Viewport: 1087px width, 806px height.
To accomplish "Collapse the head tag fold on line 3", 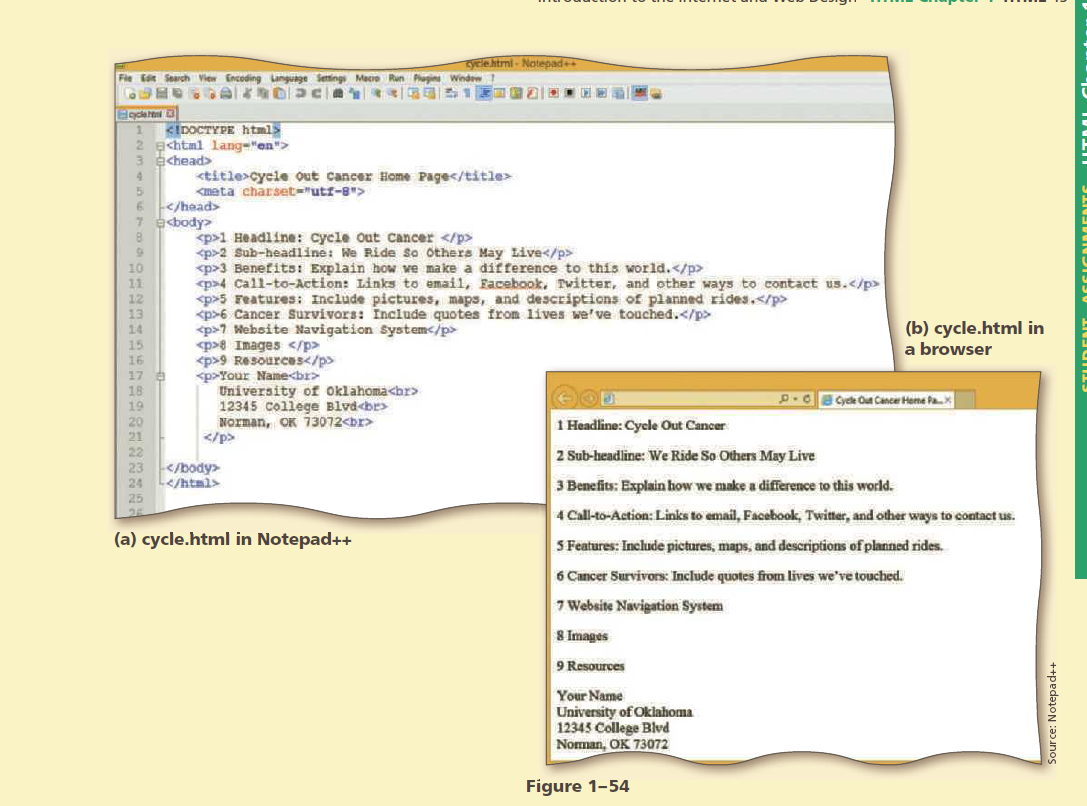I will [160, 161].
